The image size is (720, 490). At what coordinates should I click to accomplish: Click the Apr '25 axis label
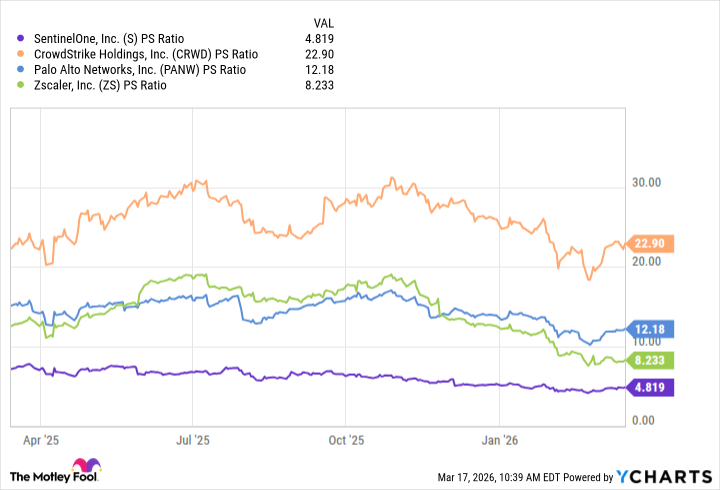tap(41, 438)
